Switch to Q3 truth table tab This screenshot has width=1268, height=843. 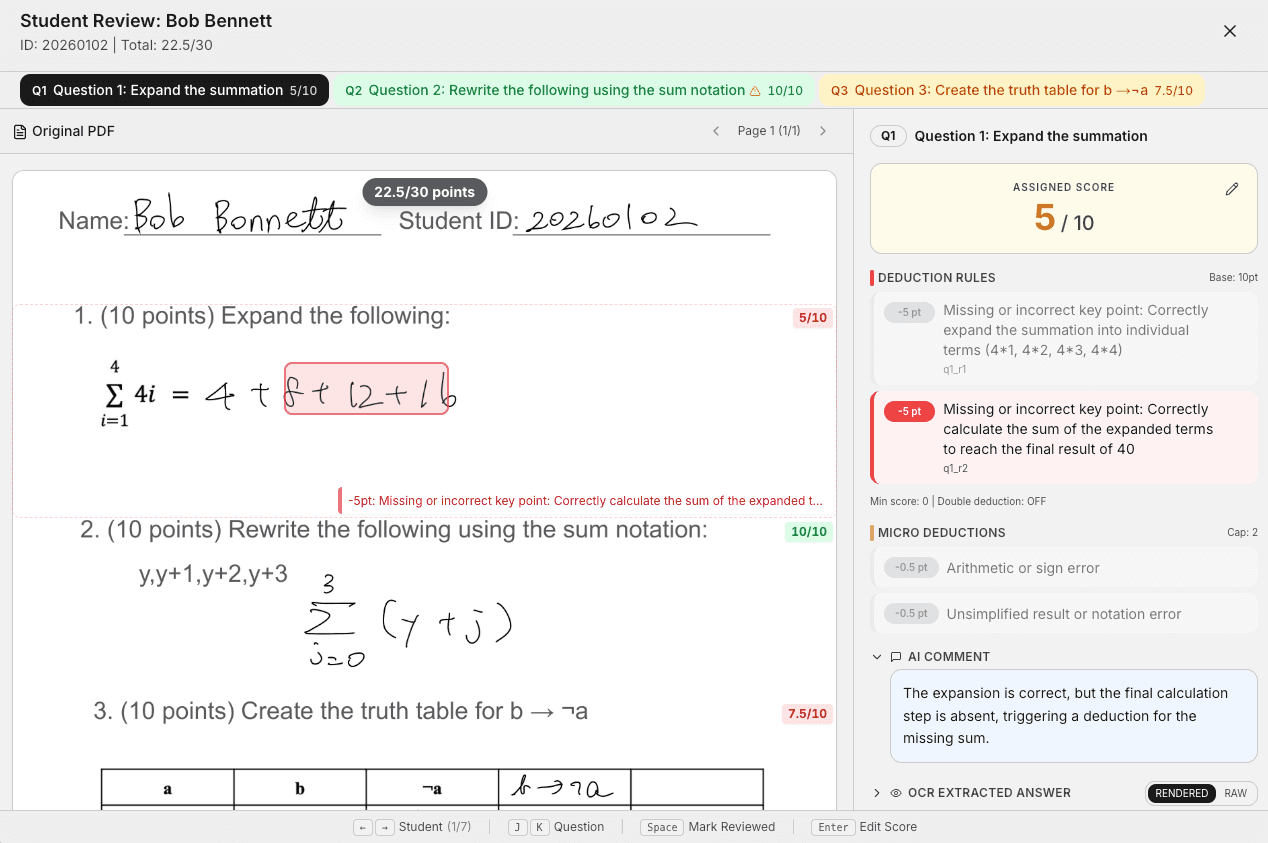(1012, 90)
